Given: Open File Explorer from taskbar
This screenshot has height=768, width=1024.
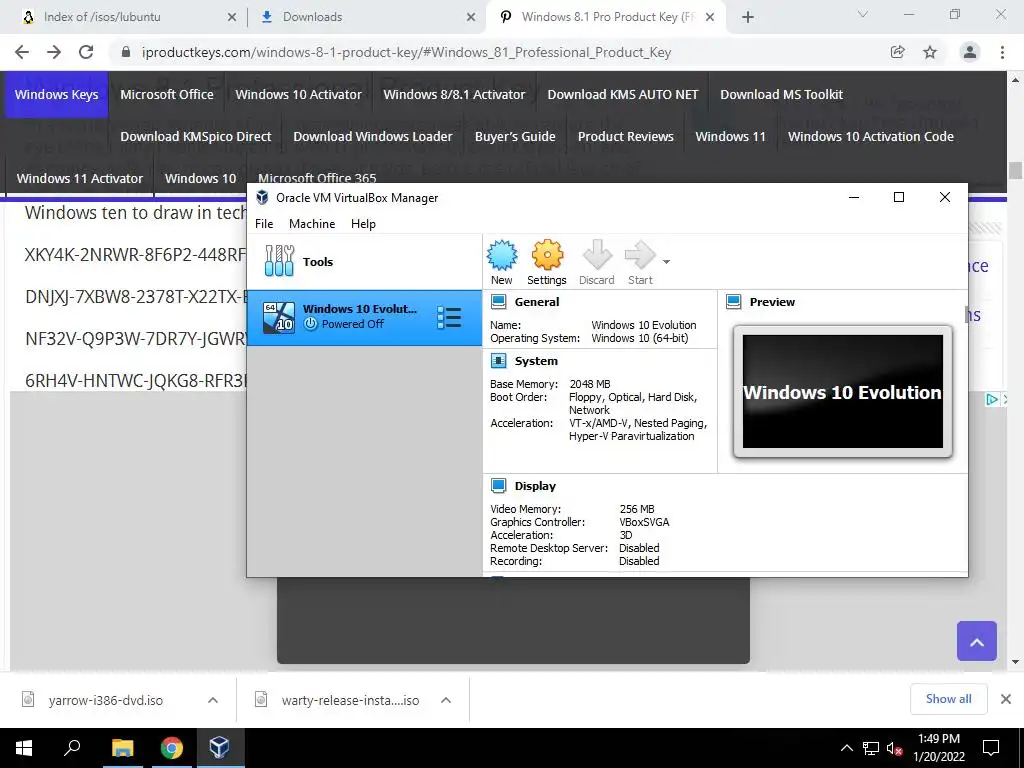Looking at the screenshot, I should tap(122, 748).
